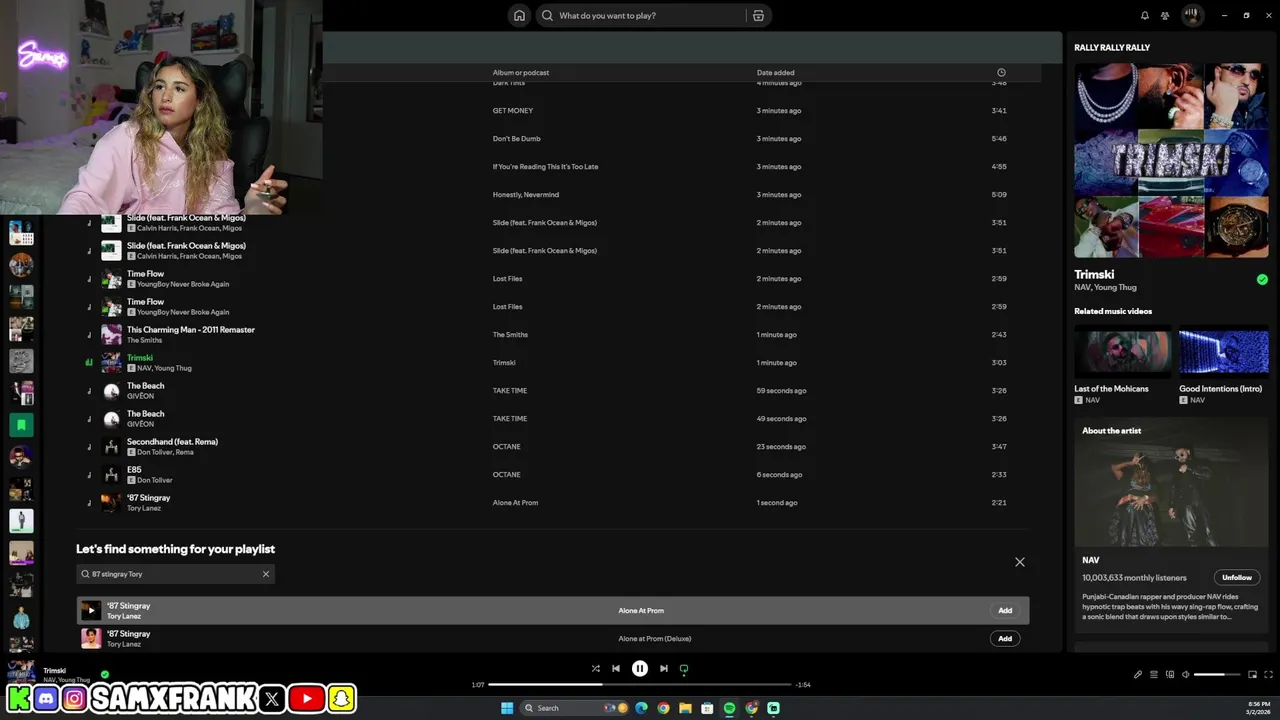Viewport: 1280px width, 720px height.
Task: Click the Unfollow button for NAV
Action: 1237,577
